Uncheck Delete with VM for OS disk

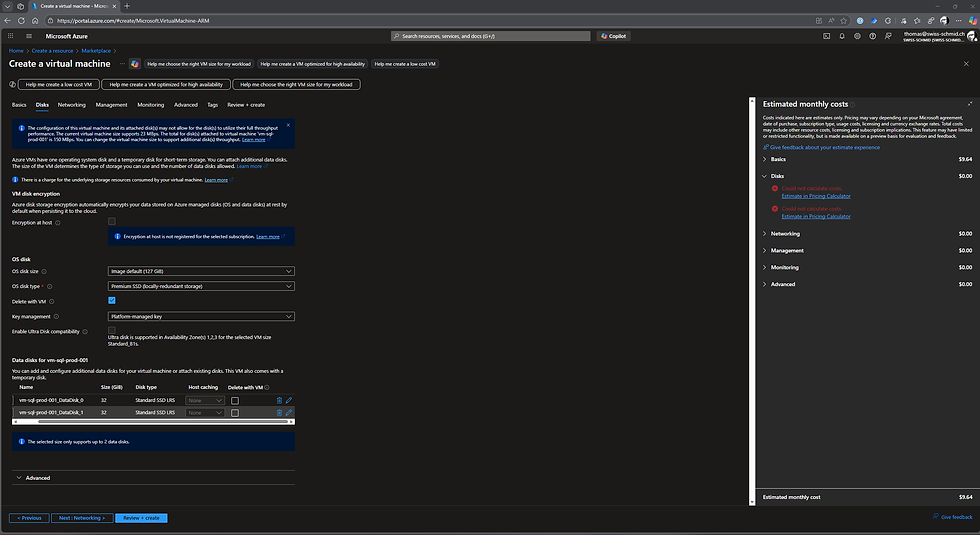coord(112,301)
